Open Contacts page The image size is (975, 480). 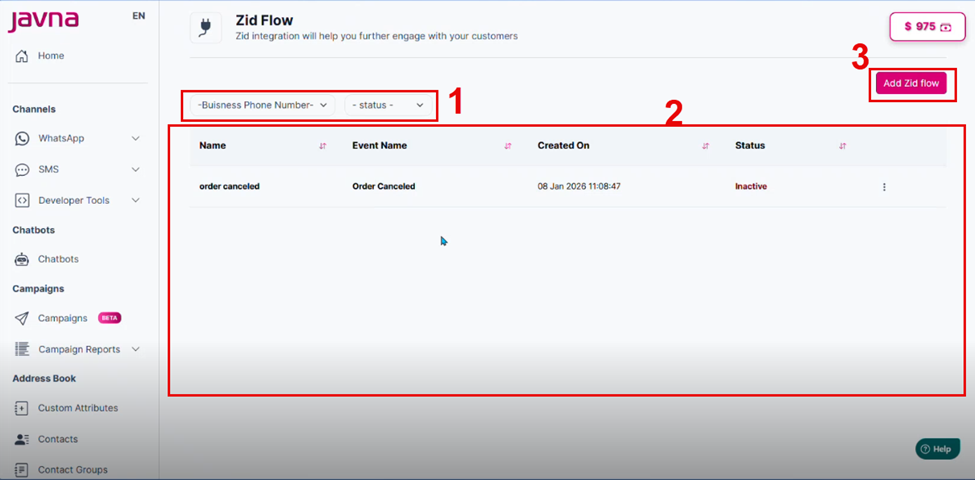(x=58, y=439)
